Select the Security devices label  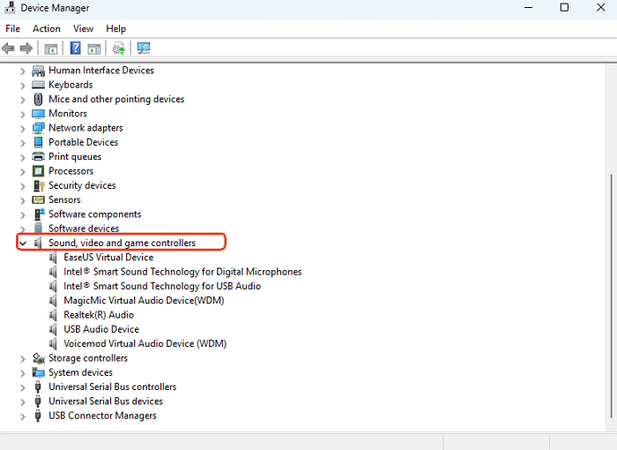82,185
